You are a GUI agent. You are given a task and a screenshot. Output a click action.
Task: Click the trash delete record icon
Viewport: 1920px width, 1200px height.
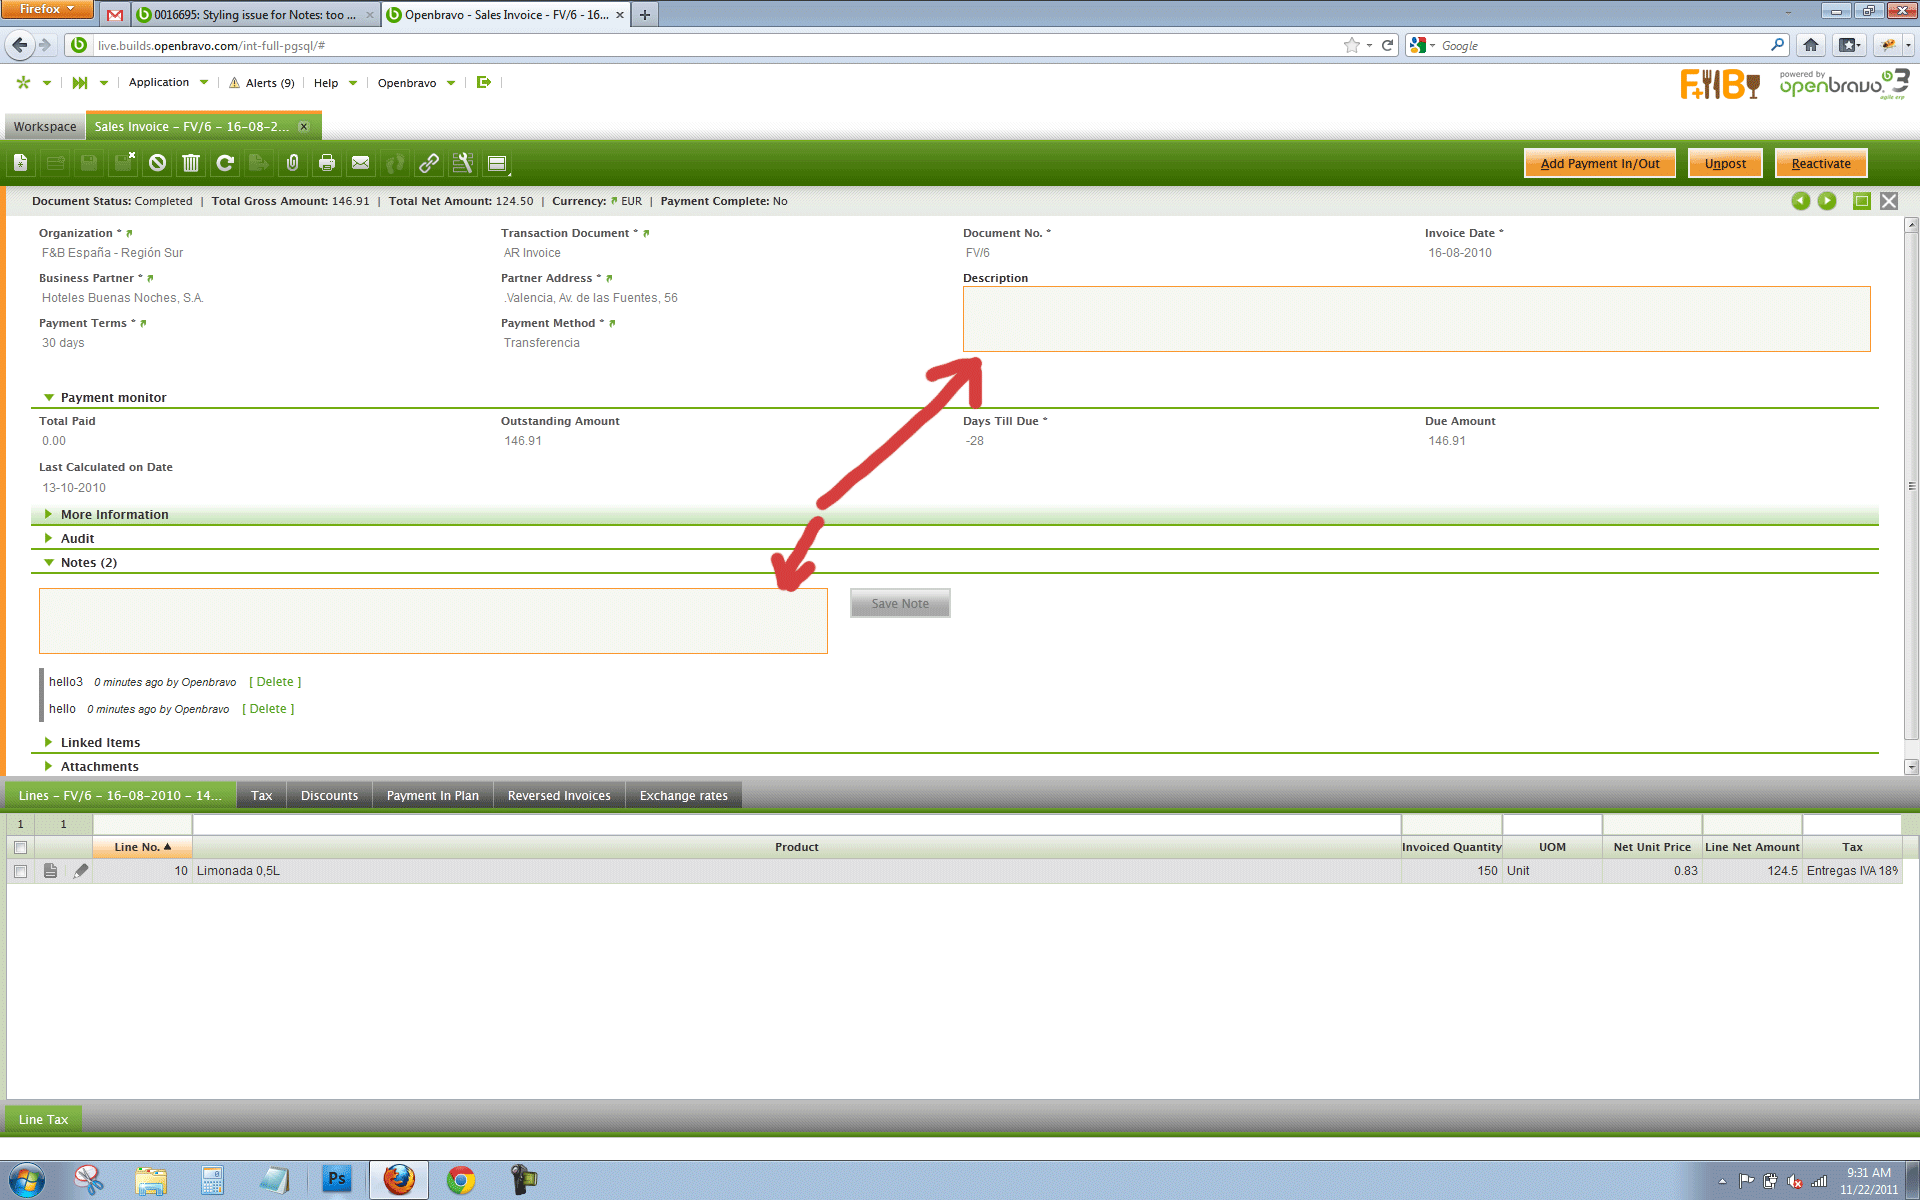191,163
